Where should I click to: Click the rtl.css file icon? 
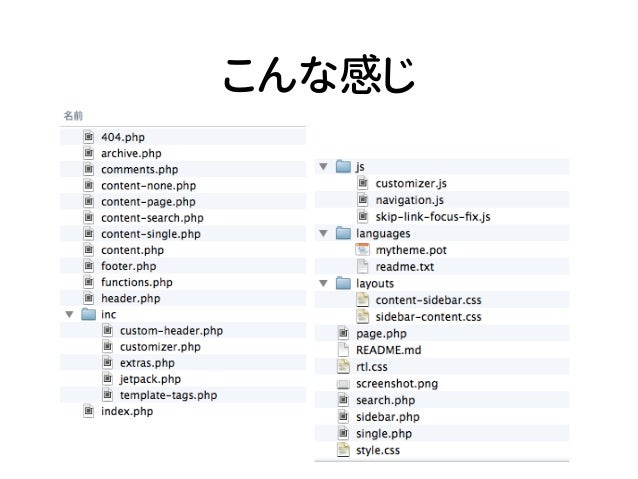343,367
